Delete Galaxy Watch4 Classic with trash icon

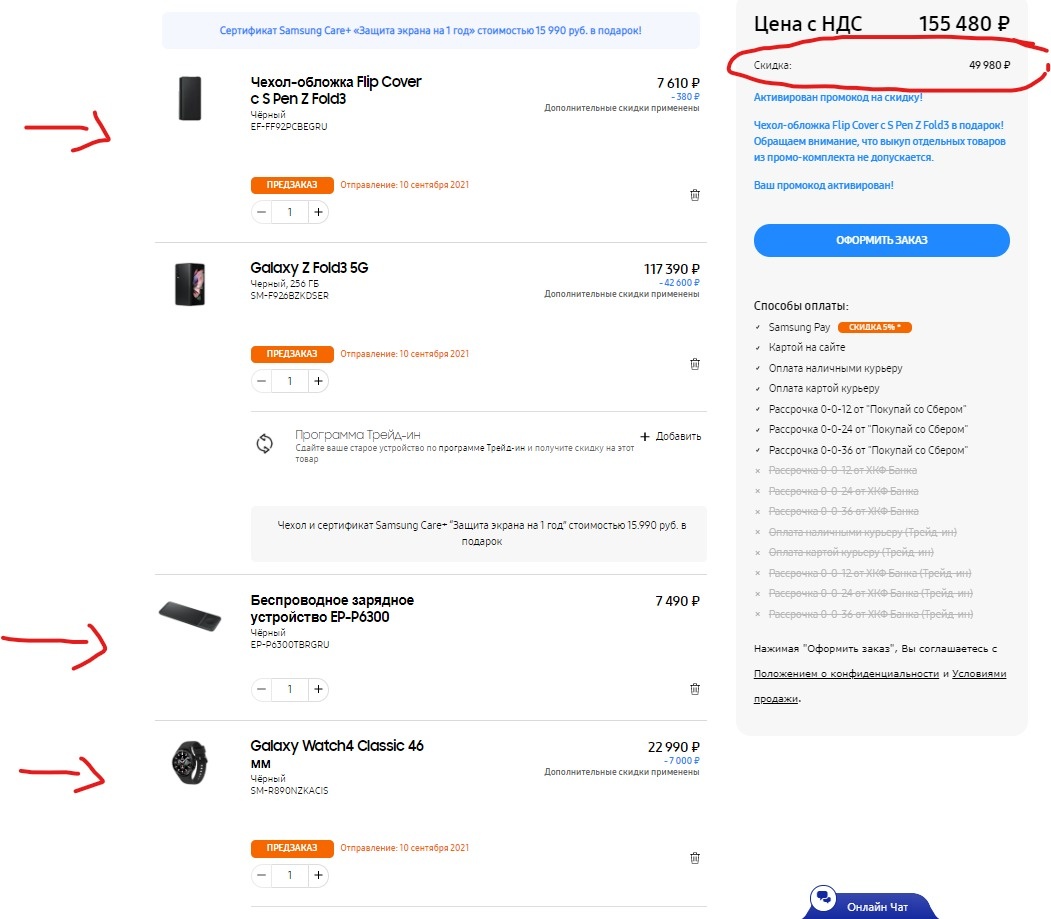pyautogui.click(x=694, y=857)
